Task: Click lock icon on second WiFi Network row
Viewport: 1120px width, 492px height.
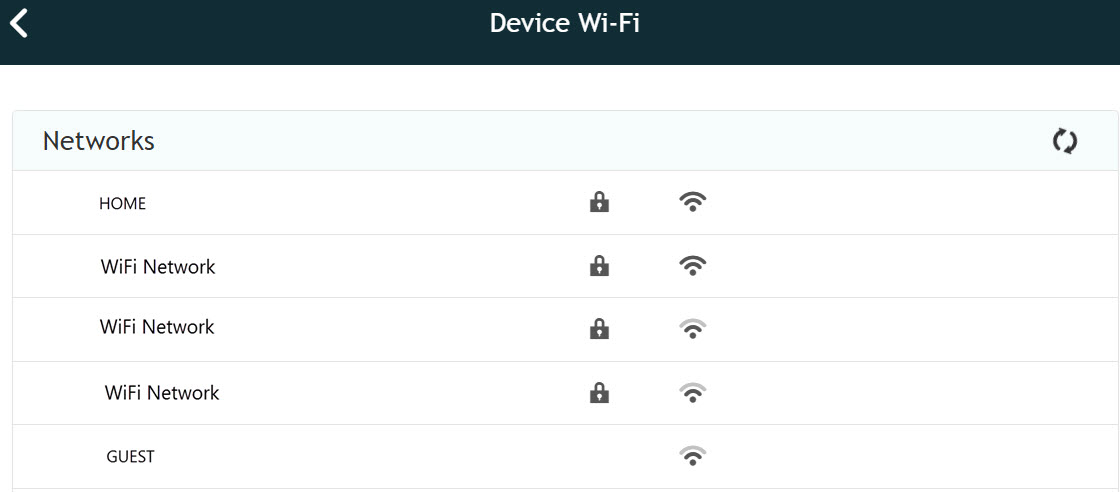Action: [x=599, y=328]
